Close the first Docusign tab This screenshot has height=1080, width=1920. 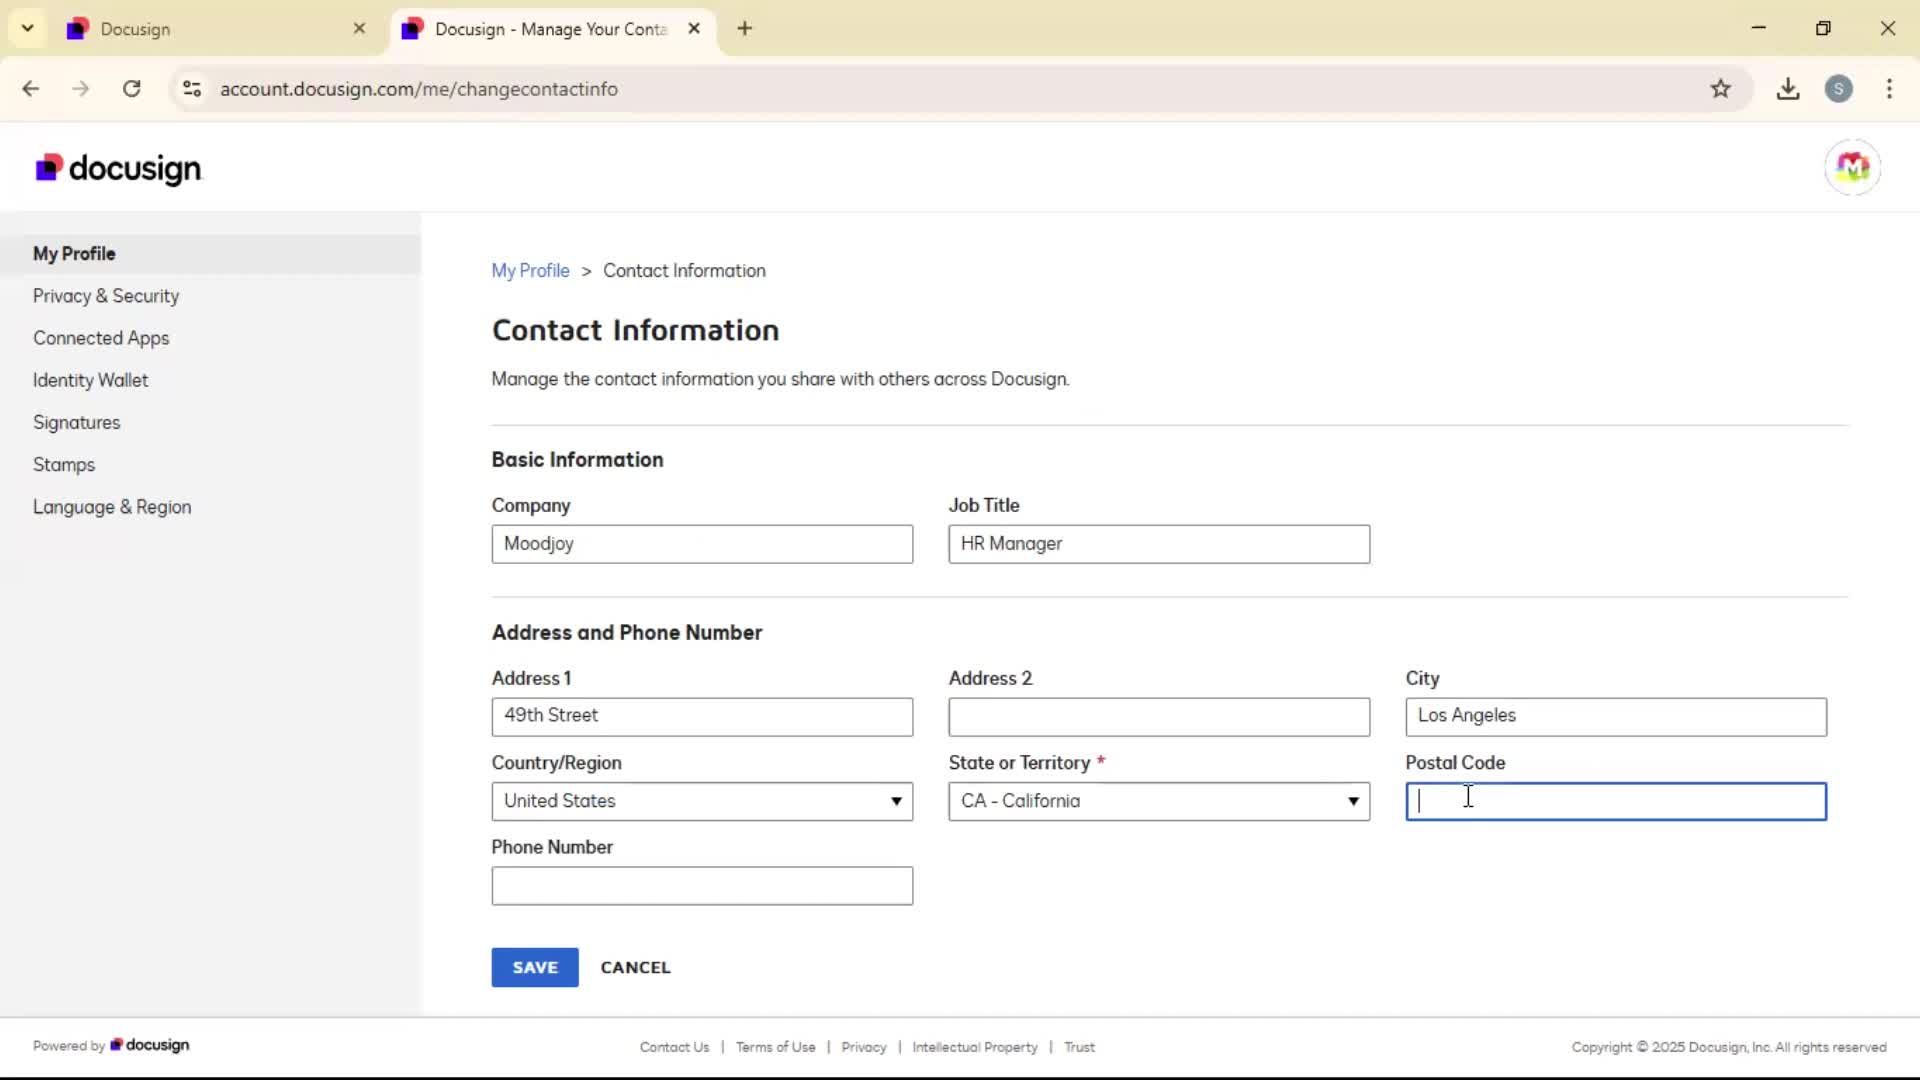[359, 29]
